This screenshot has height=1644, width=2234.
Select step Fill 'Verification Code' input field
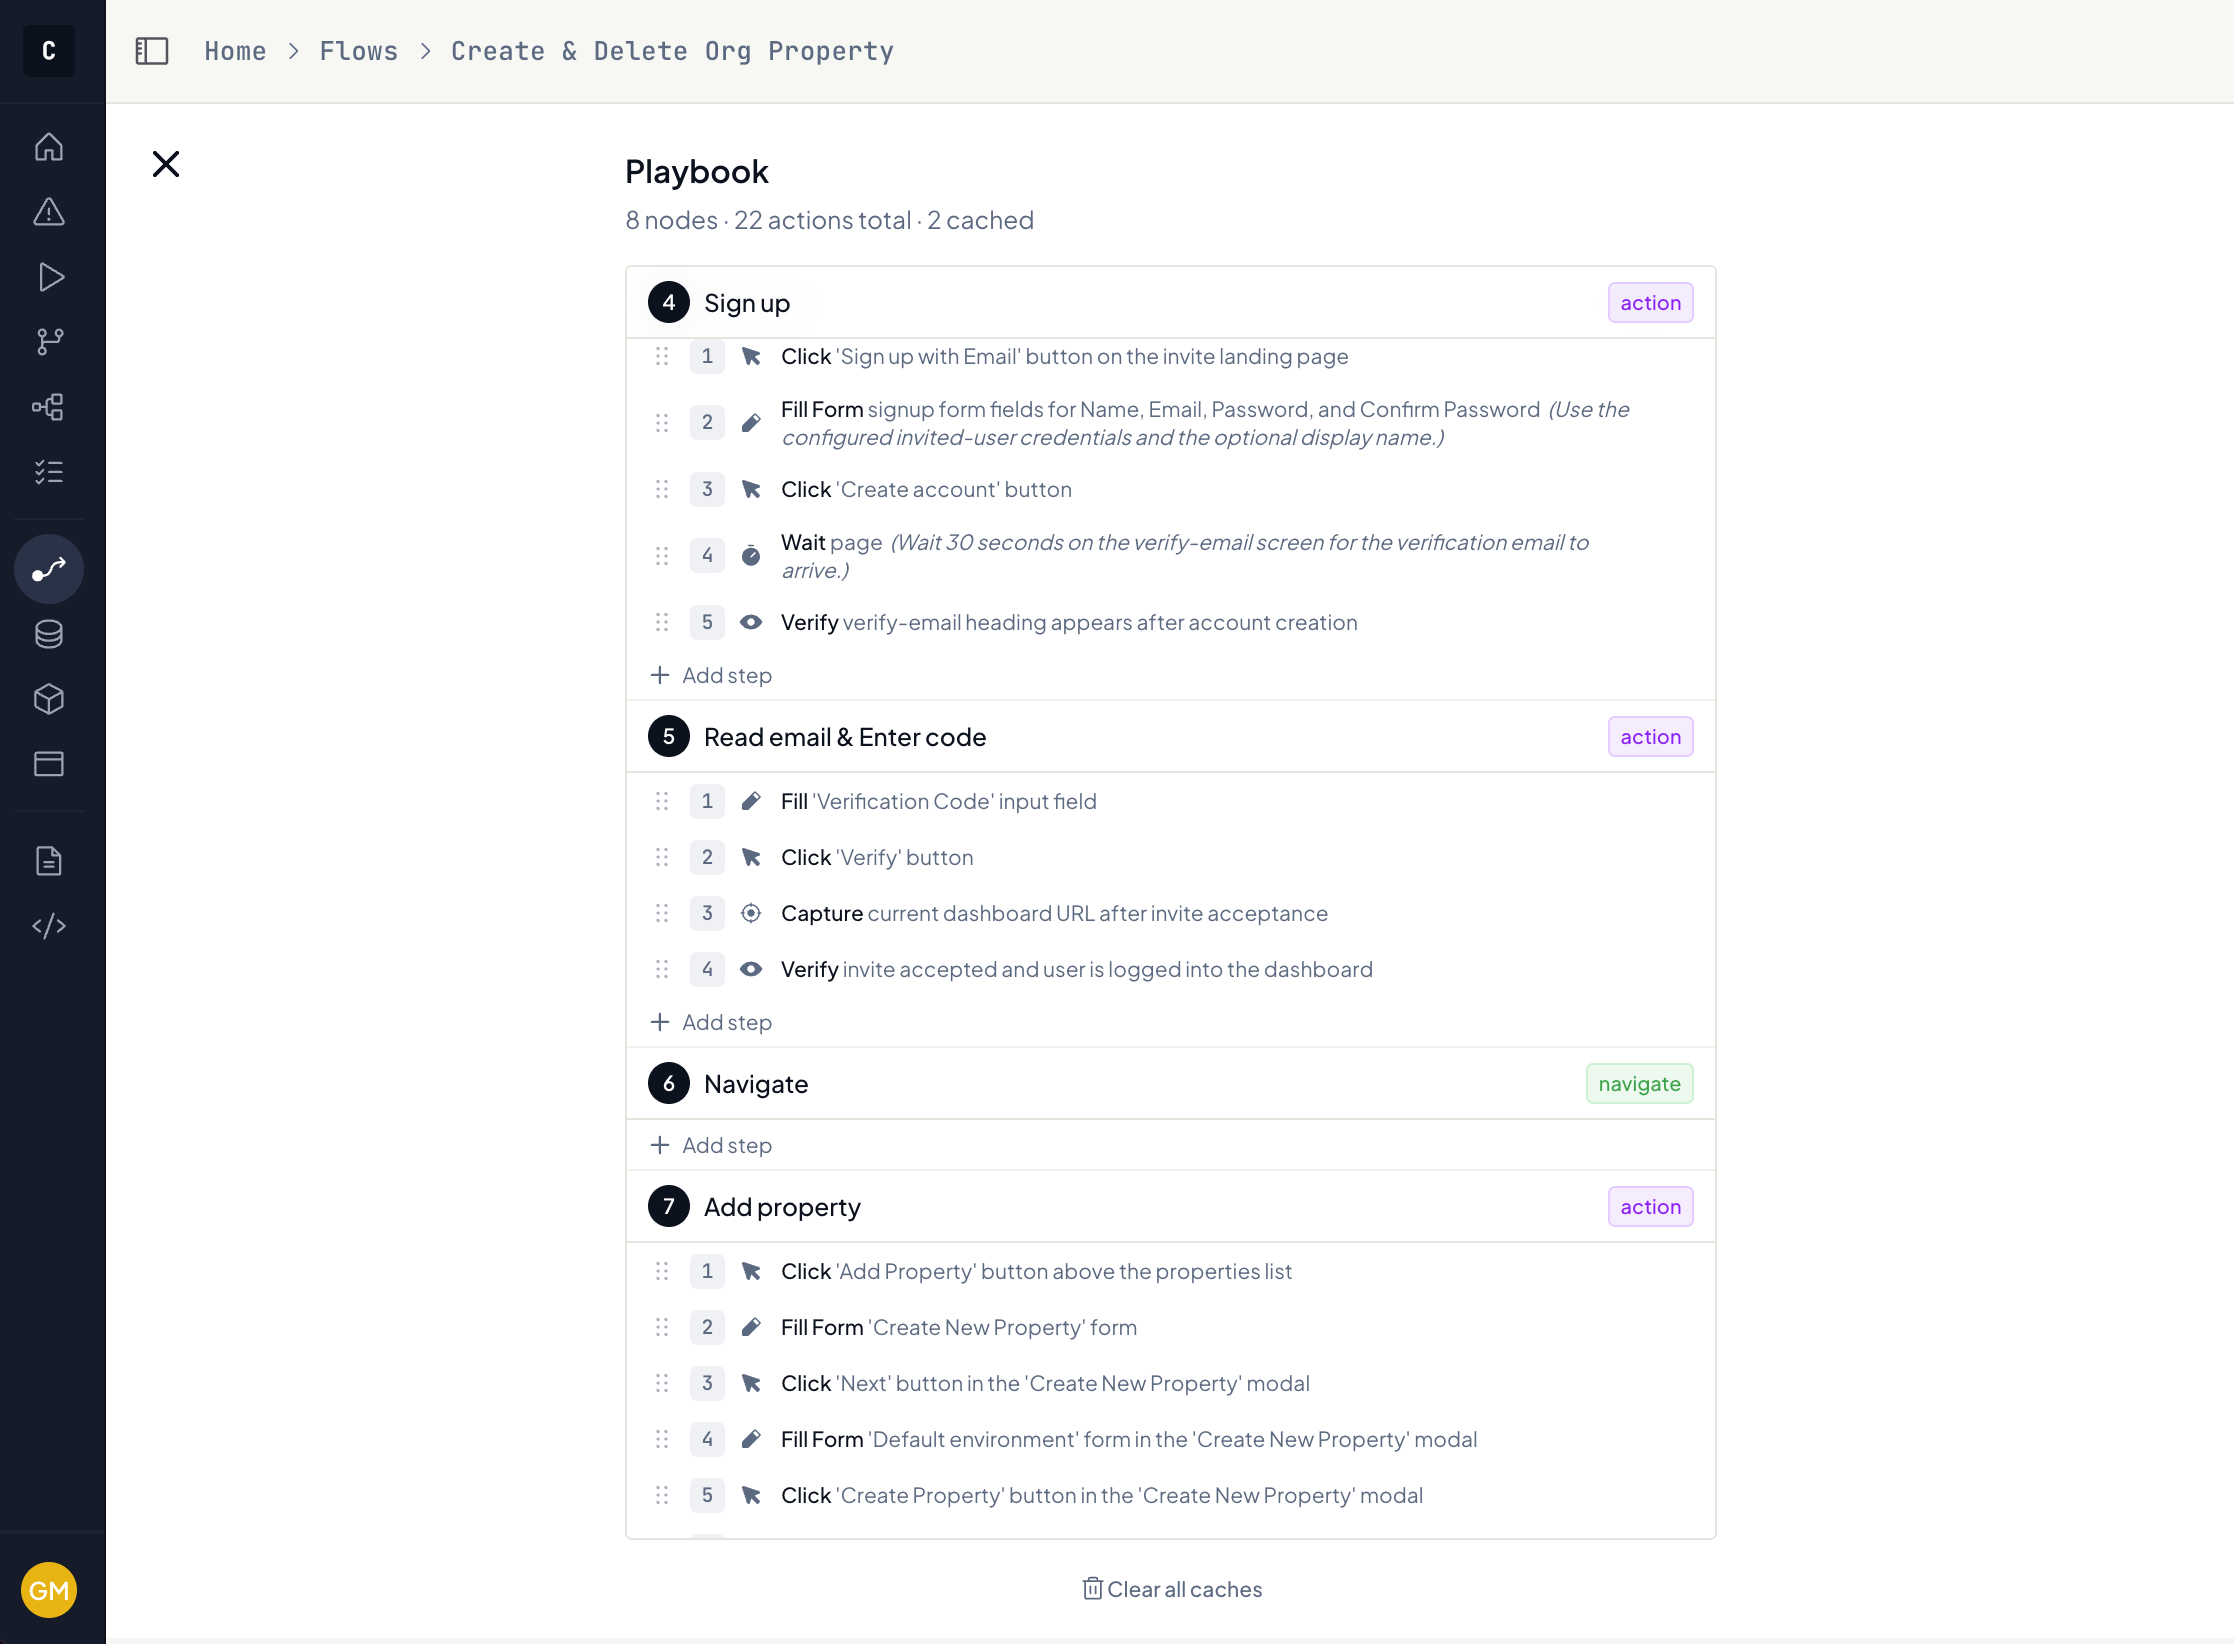[x=1170, y=801]
